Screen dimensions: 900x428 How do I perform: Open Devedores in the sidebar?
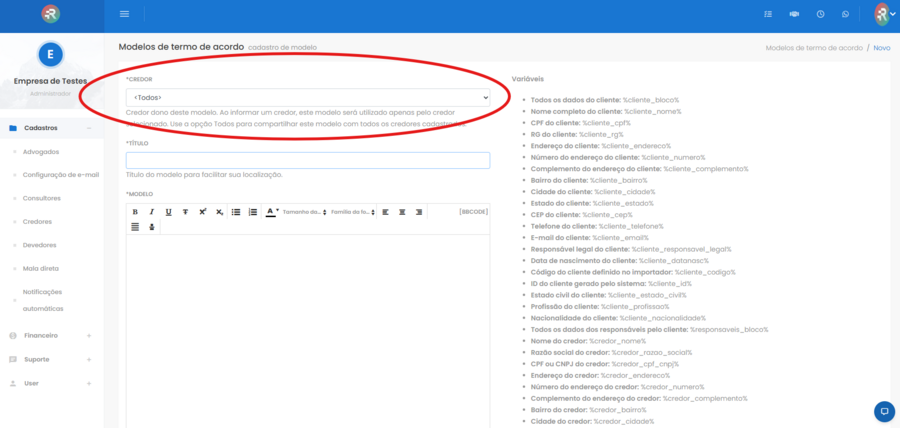(x=40, y=245)
